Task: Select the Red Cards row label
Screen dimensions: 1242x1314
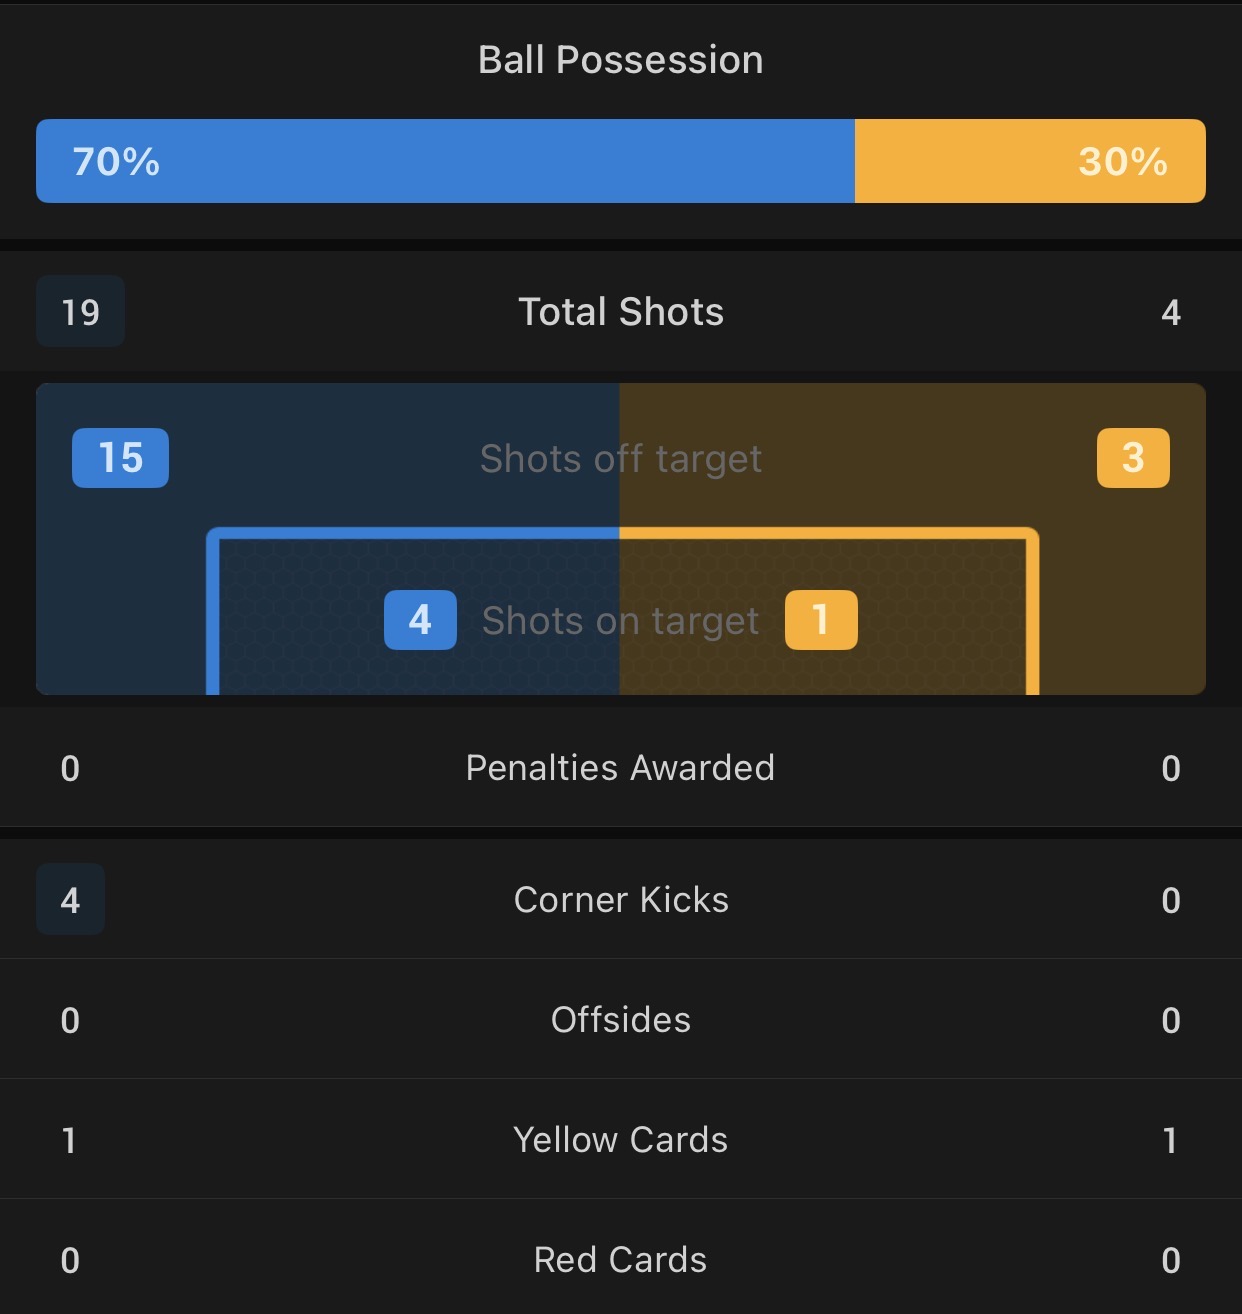Action: pos(621,1260)
